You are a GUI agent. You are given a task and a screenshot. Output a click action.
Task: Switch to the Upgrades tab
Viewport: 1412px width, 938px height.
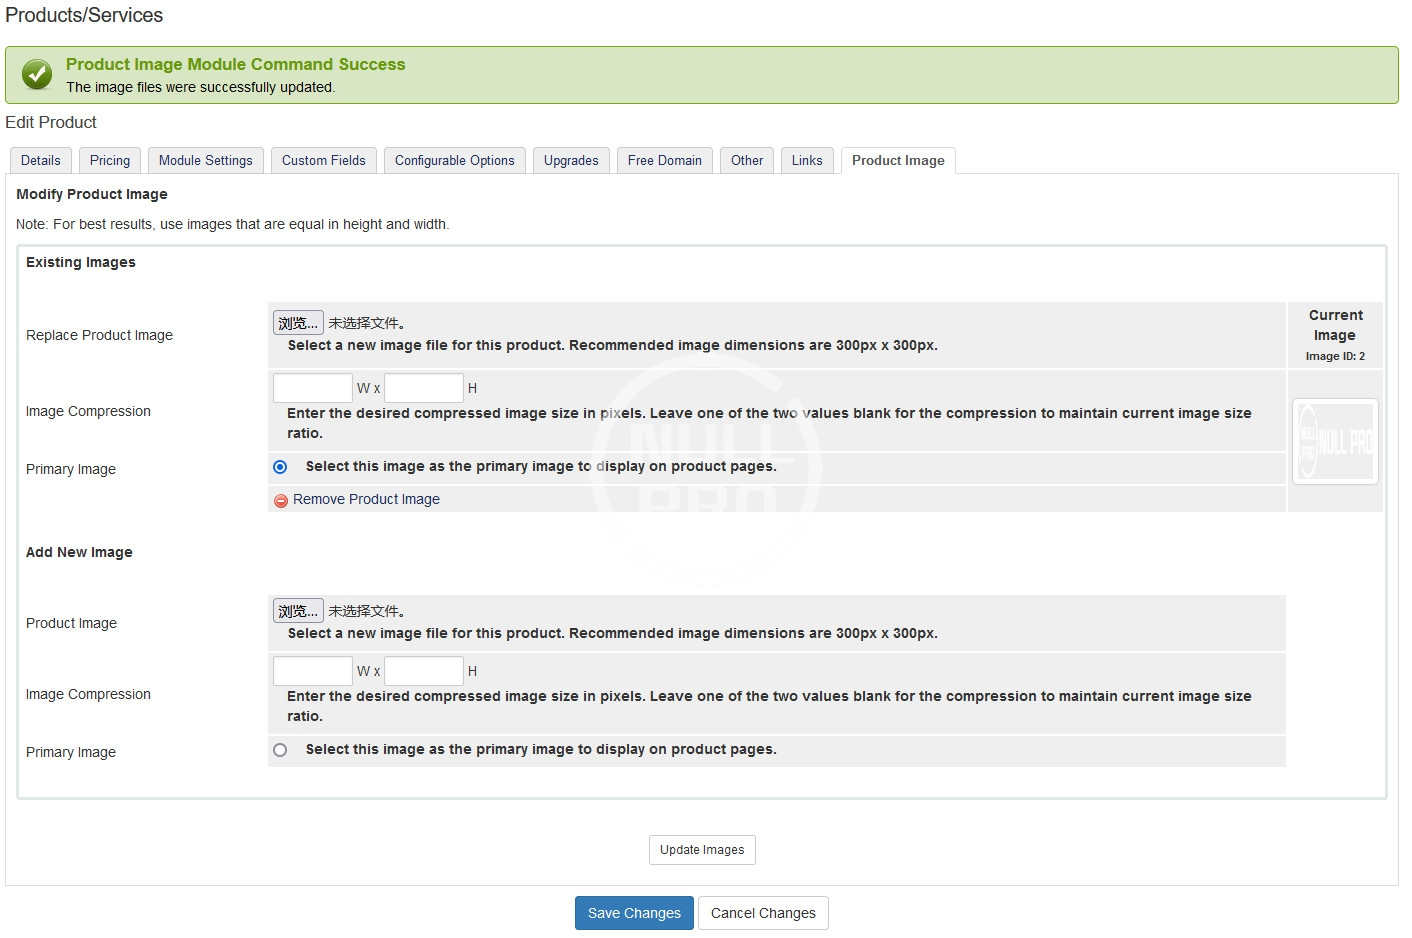[x=571, y=161]
